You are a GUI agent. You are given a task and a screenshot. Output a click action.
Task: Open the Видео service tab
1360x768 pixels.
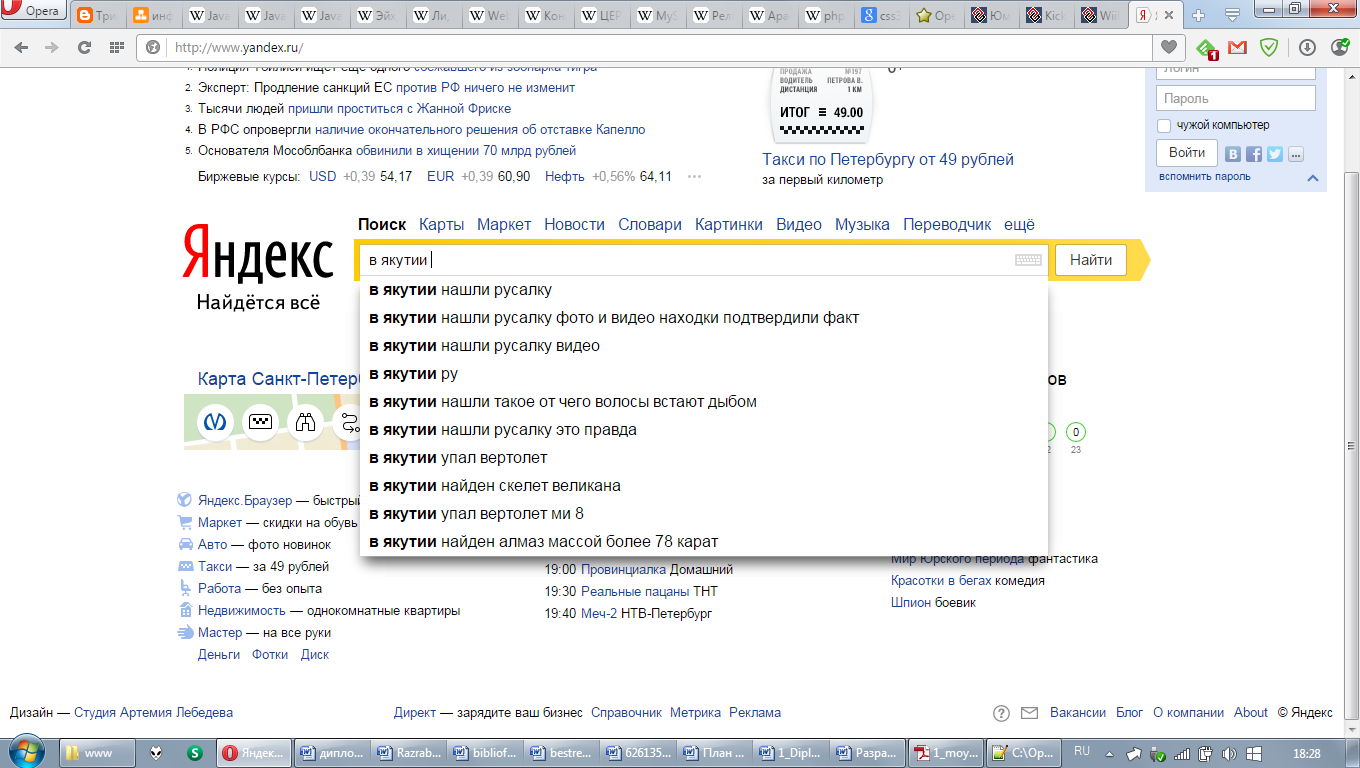pos(799,225)
